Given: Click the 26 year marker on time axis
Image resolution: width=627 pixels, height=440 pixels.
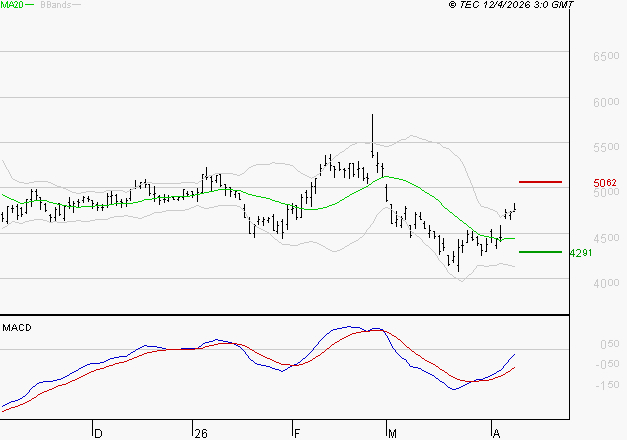Looking at the screenshot, I should tap(201, 433).
